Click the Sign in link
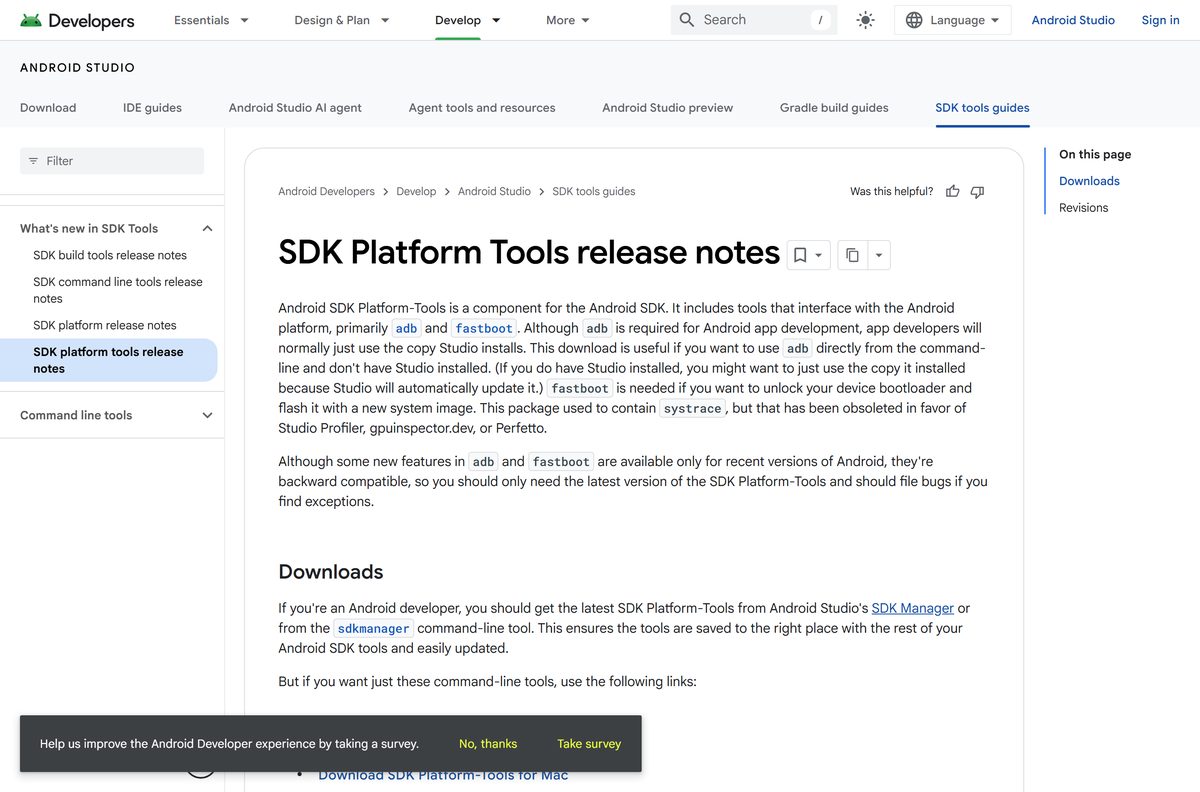1200x792 pixels. pyautogui.click(x=1161, y=20)
